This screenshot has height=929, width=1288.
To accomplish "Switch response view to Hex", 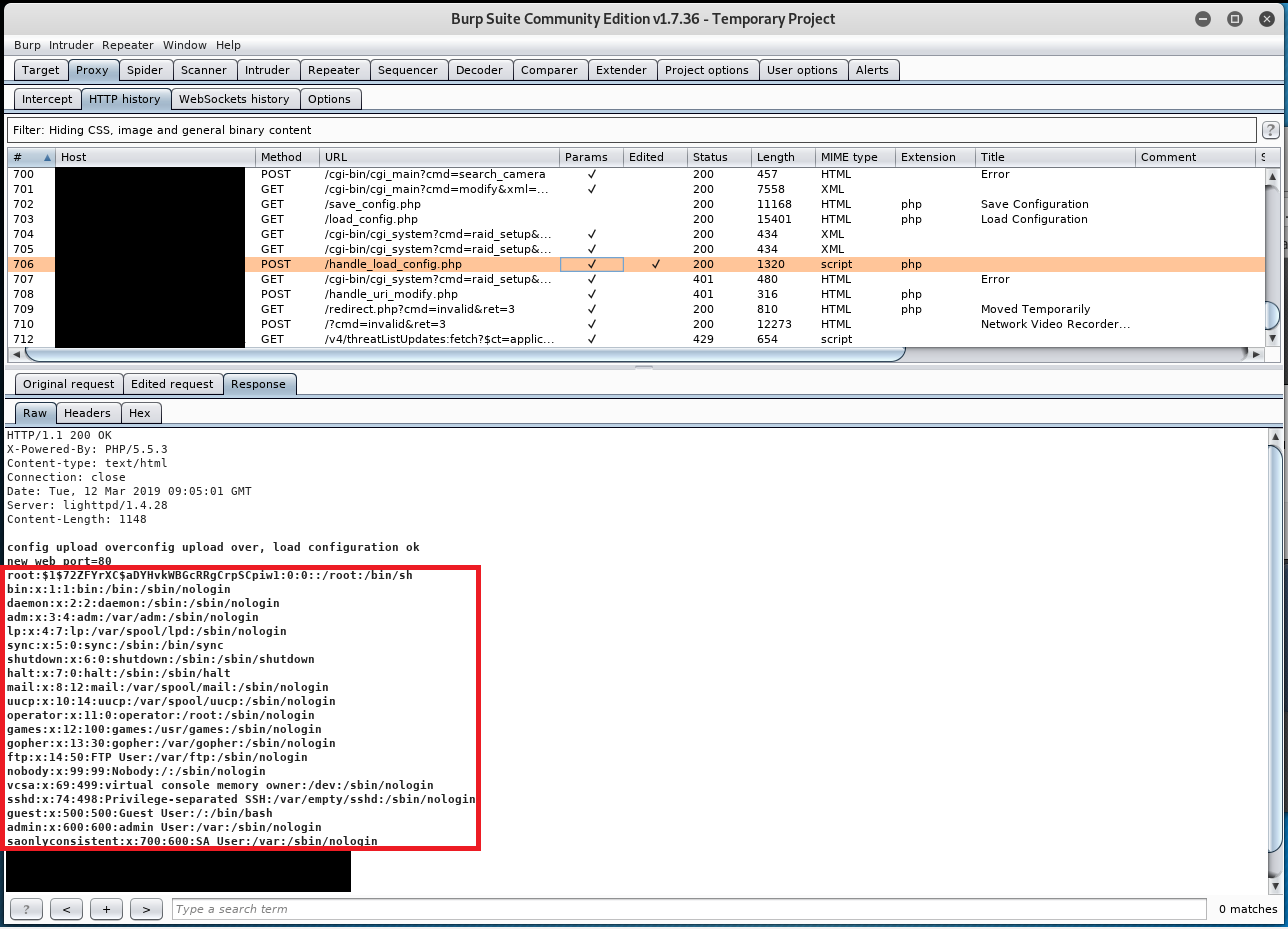I will tap(140, 413).
